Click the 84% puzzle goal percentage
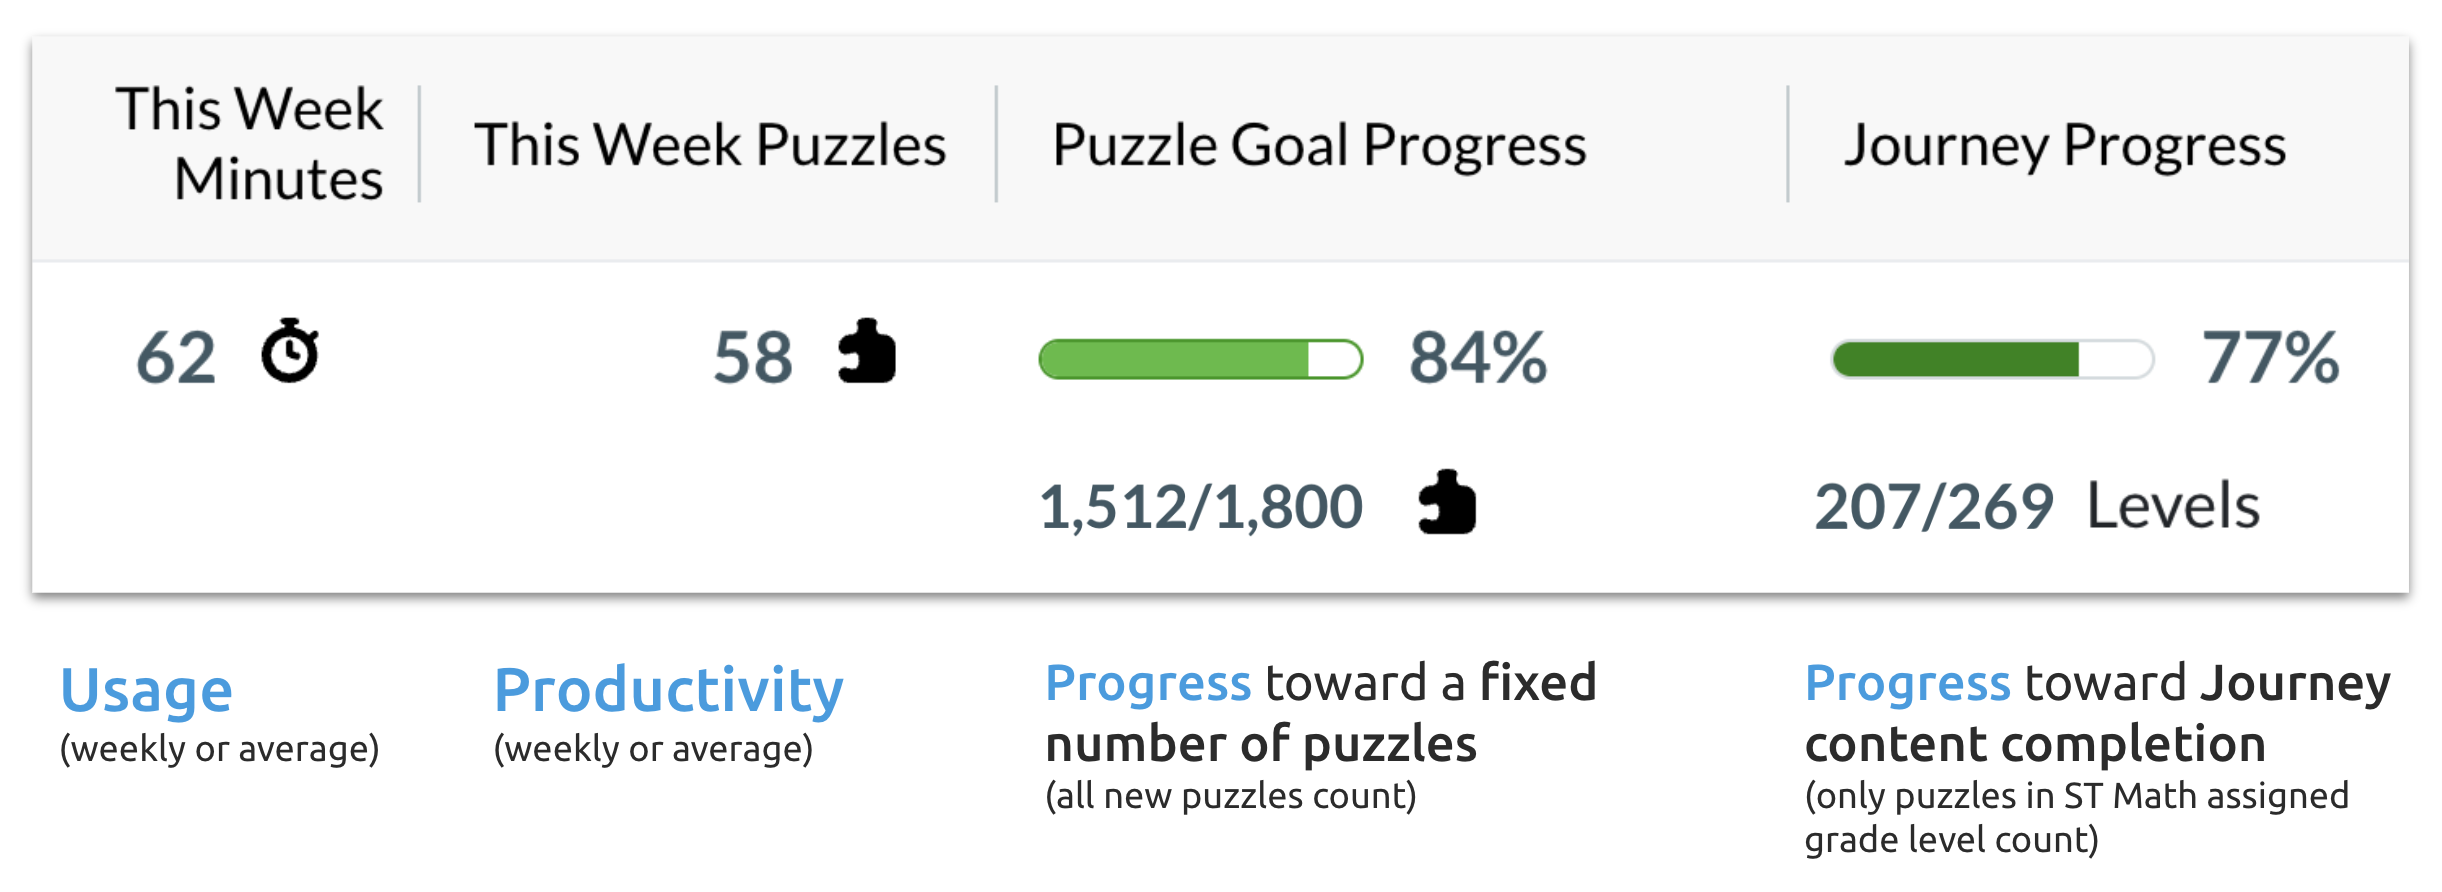 pos(1478,358)
